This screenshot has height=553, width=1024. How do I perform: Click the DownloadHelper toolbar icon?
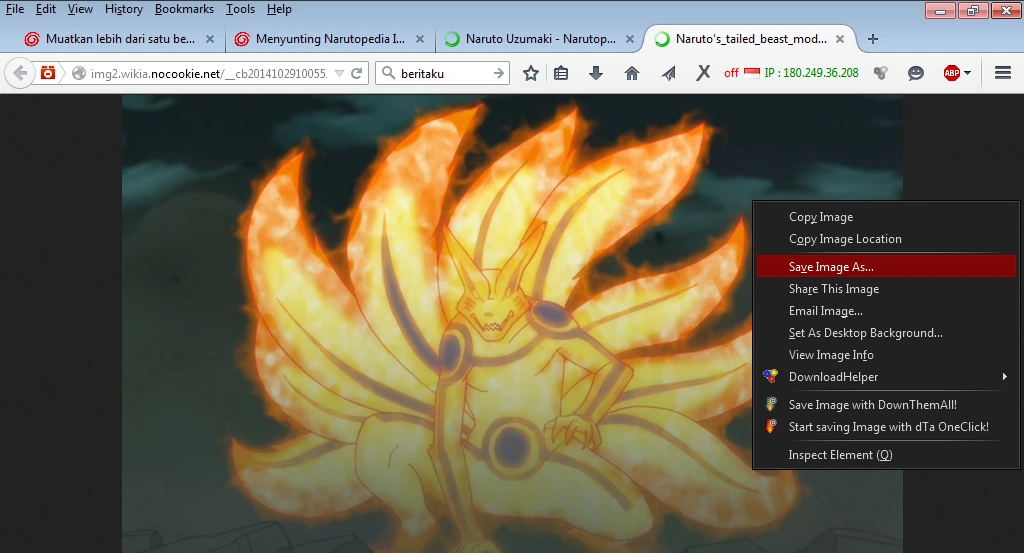[880, 73]
